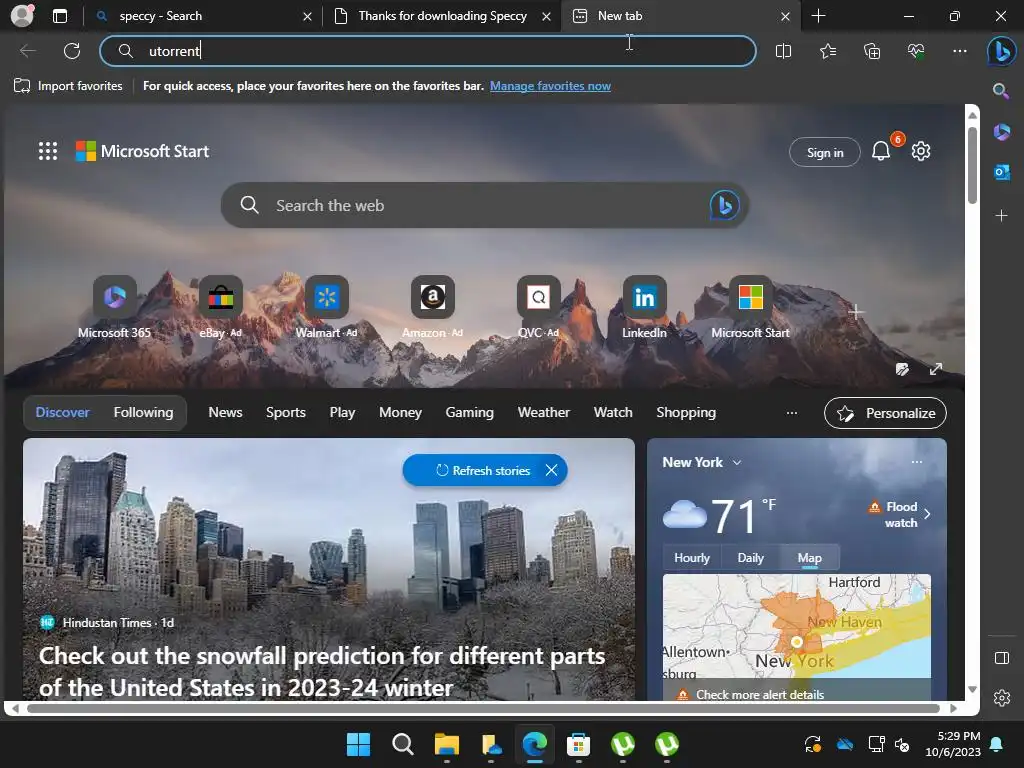Screen dimensions: 1024x768
Task: Click the edit background image icon
Action: coord(902,370)
